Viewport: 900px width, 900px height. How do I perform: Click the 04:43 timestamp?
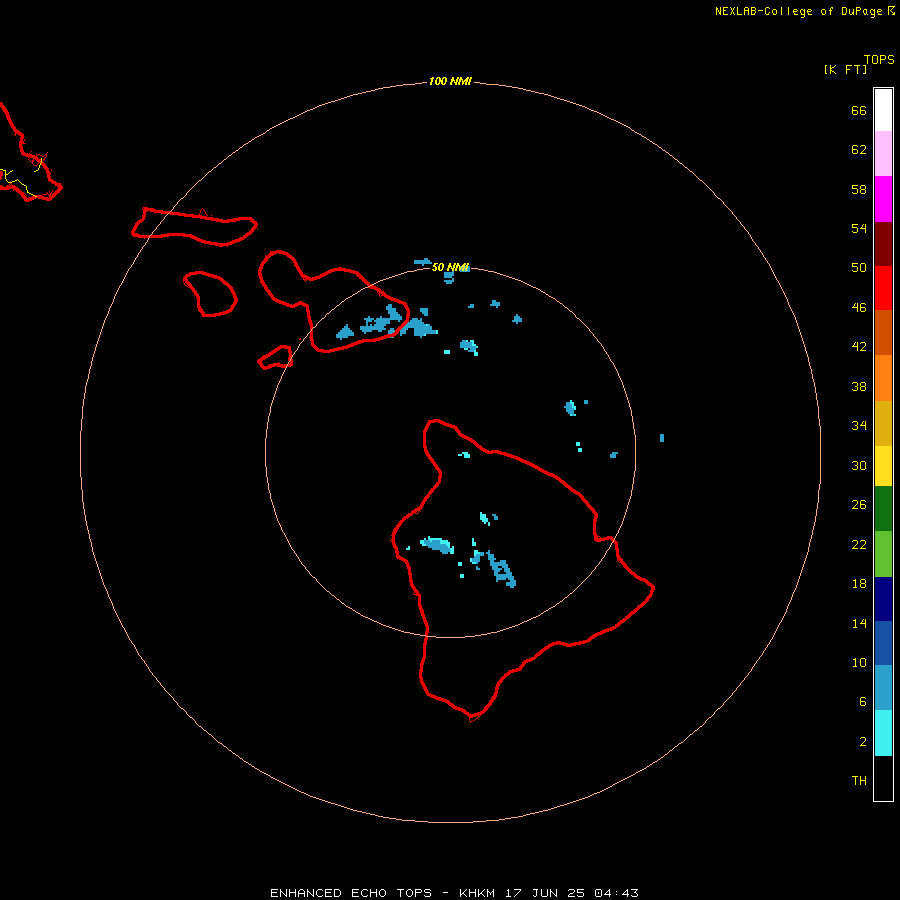616,893
